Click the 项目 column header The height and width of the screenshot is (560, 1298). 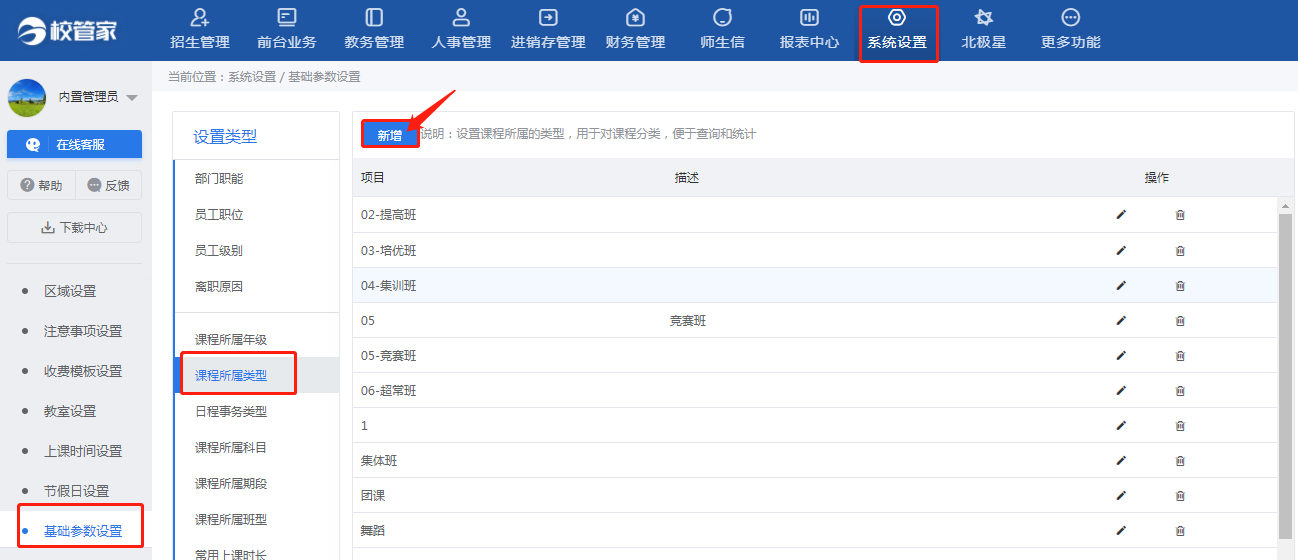(x=373, y=178)
